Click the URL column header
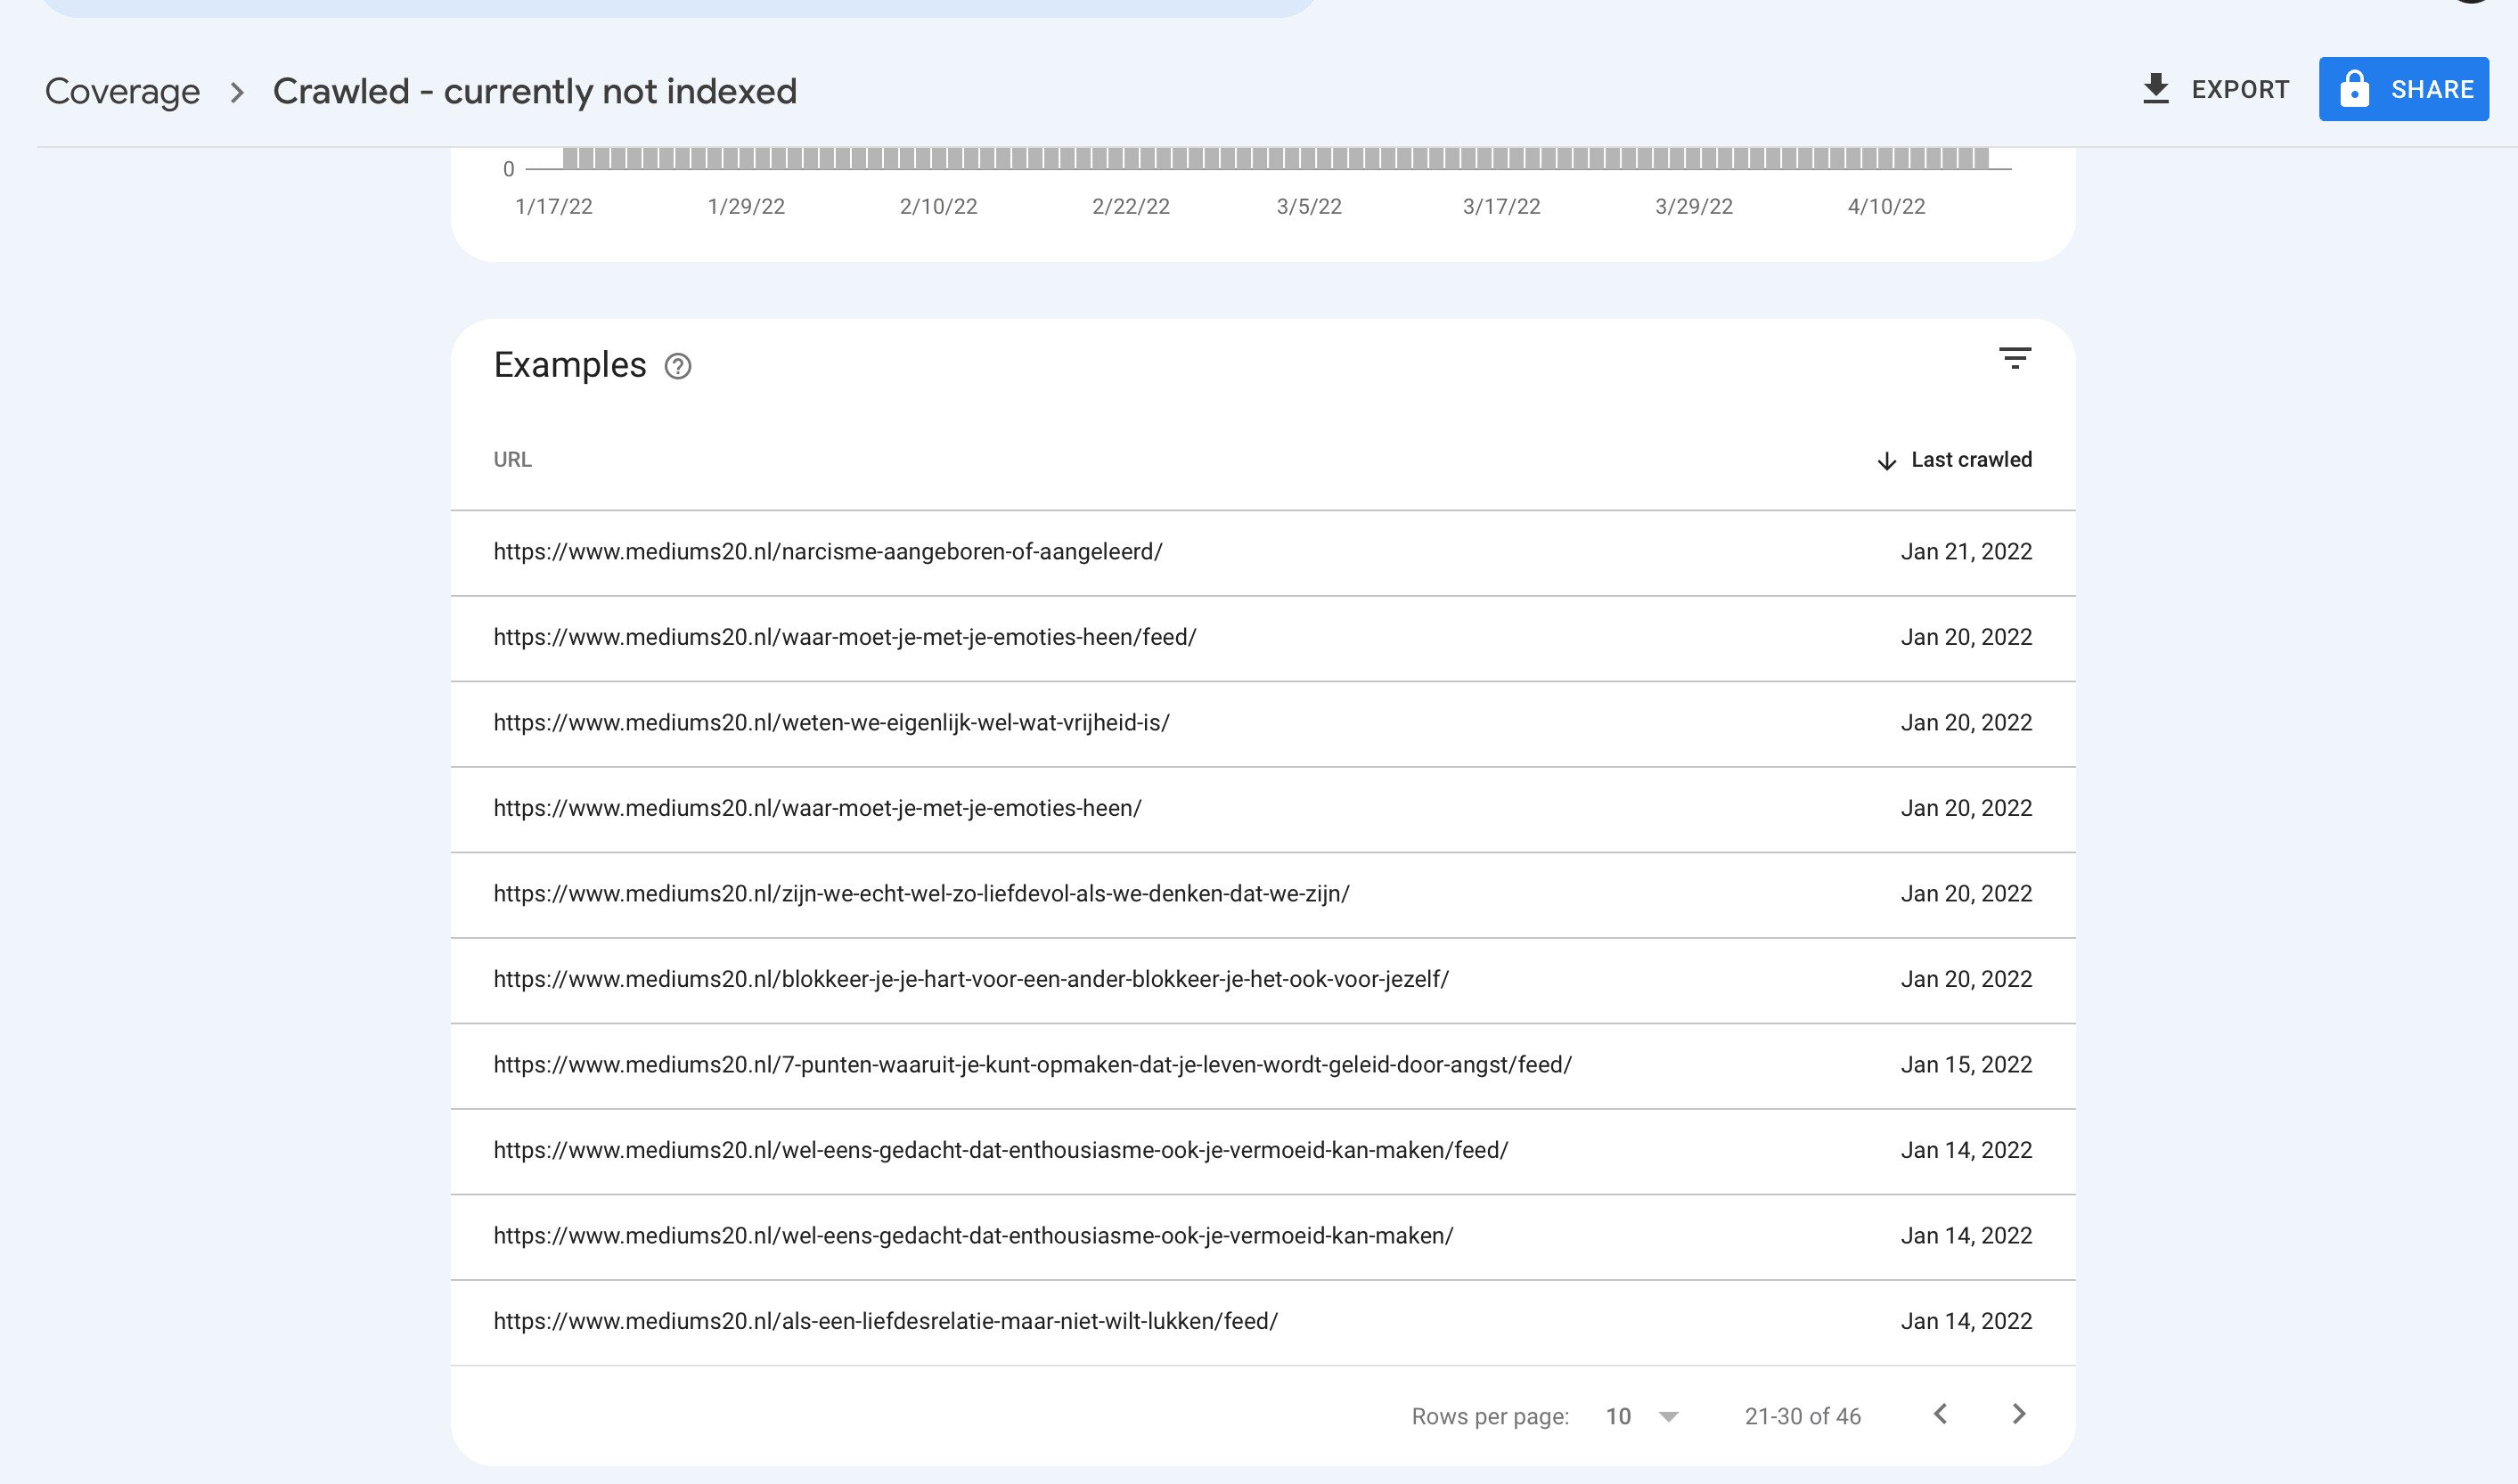This screenshot has width=2518, height=1484. click(512, 460)
